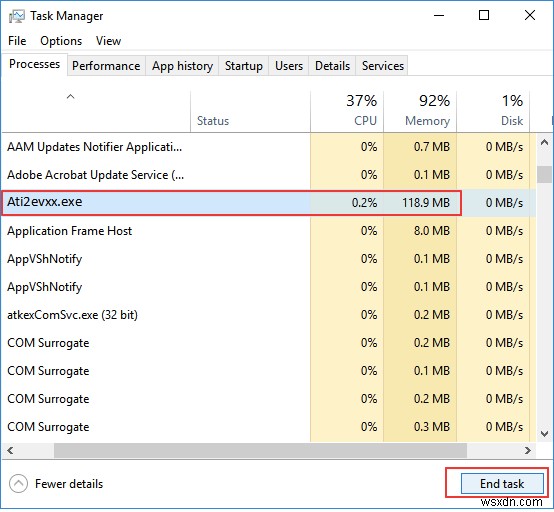Image resolution: width=554 pixels, height=512 pixels.
Task: Go to the Users tab
Action: 289,66
